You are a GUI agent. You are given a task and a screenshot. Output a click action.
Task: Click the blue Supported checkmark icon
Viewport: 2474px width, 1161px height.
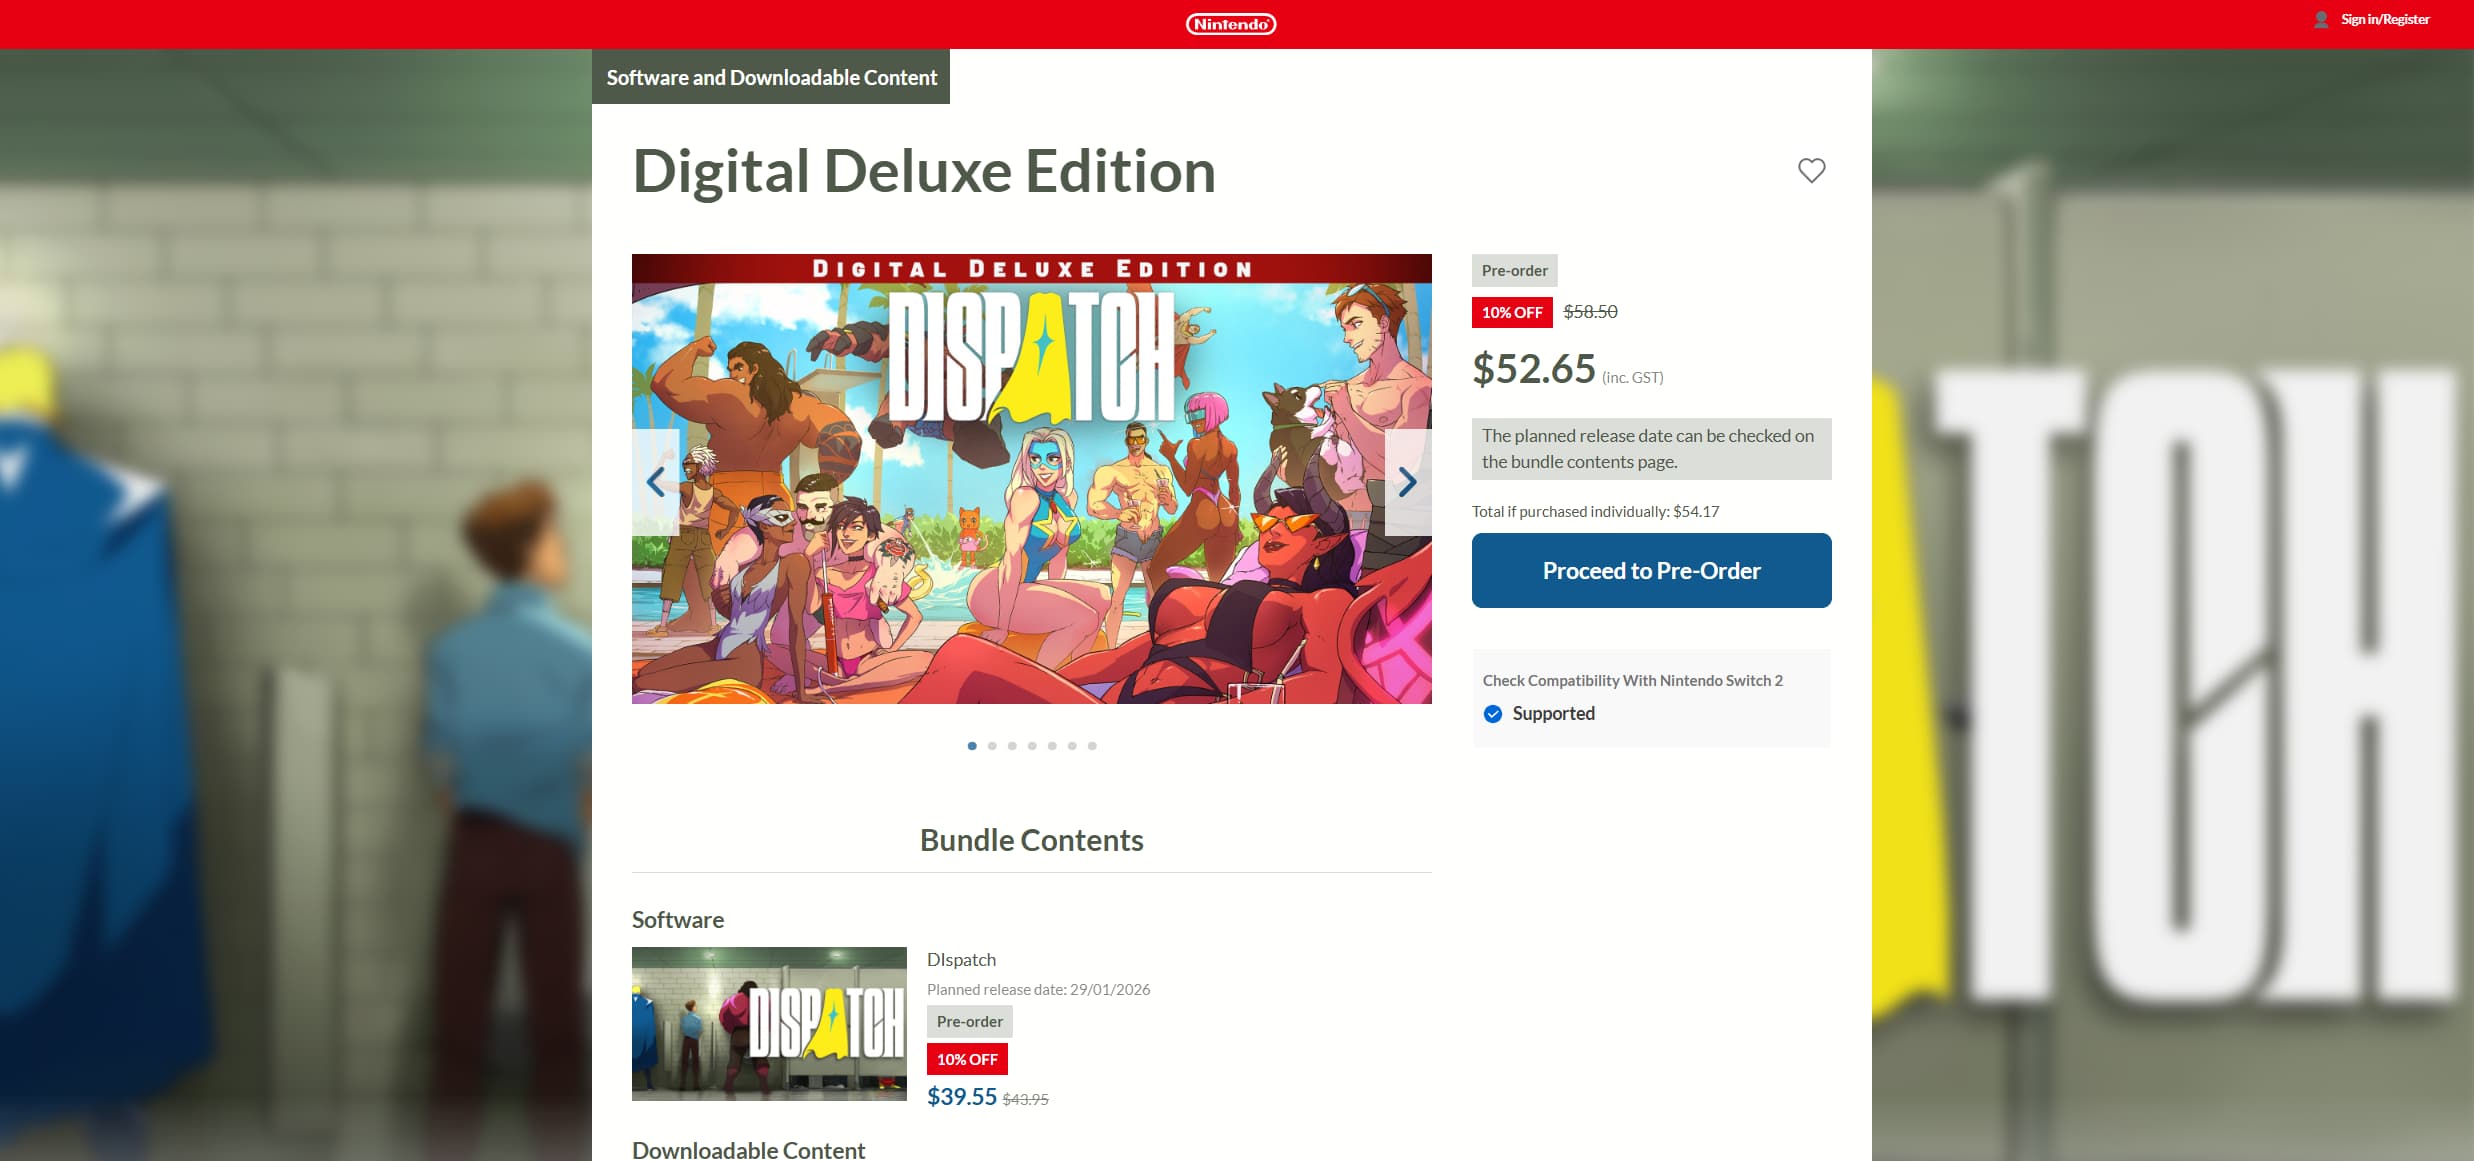(1493, 714)
